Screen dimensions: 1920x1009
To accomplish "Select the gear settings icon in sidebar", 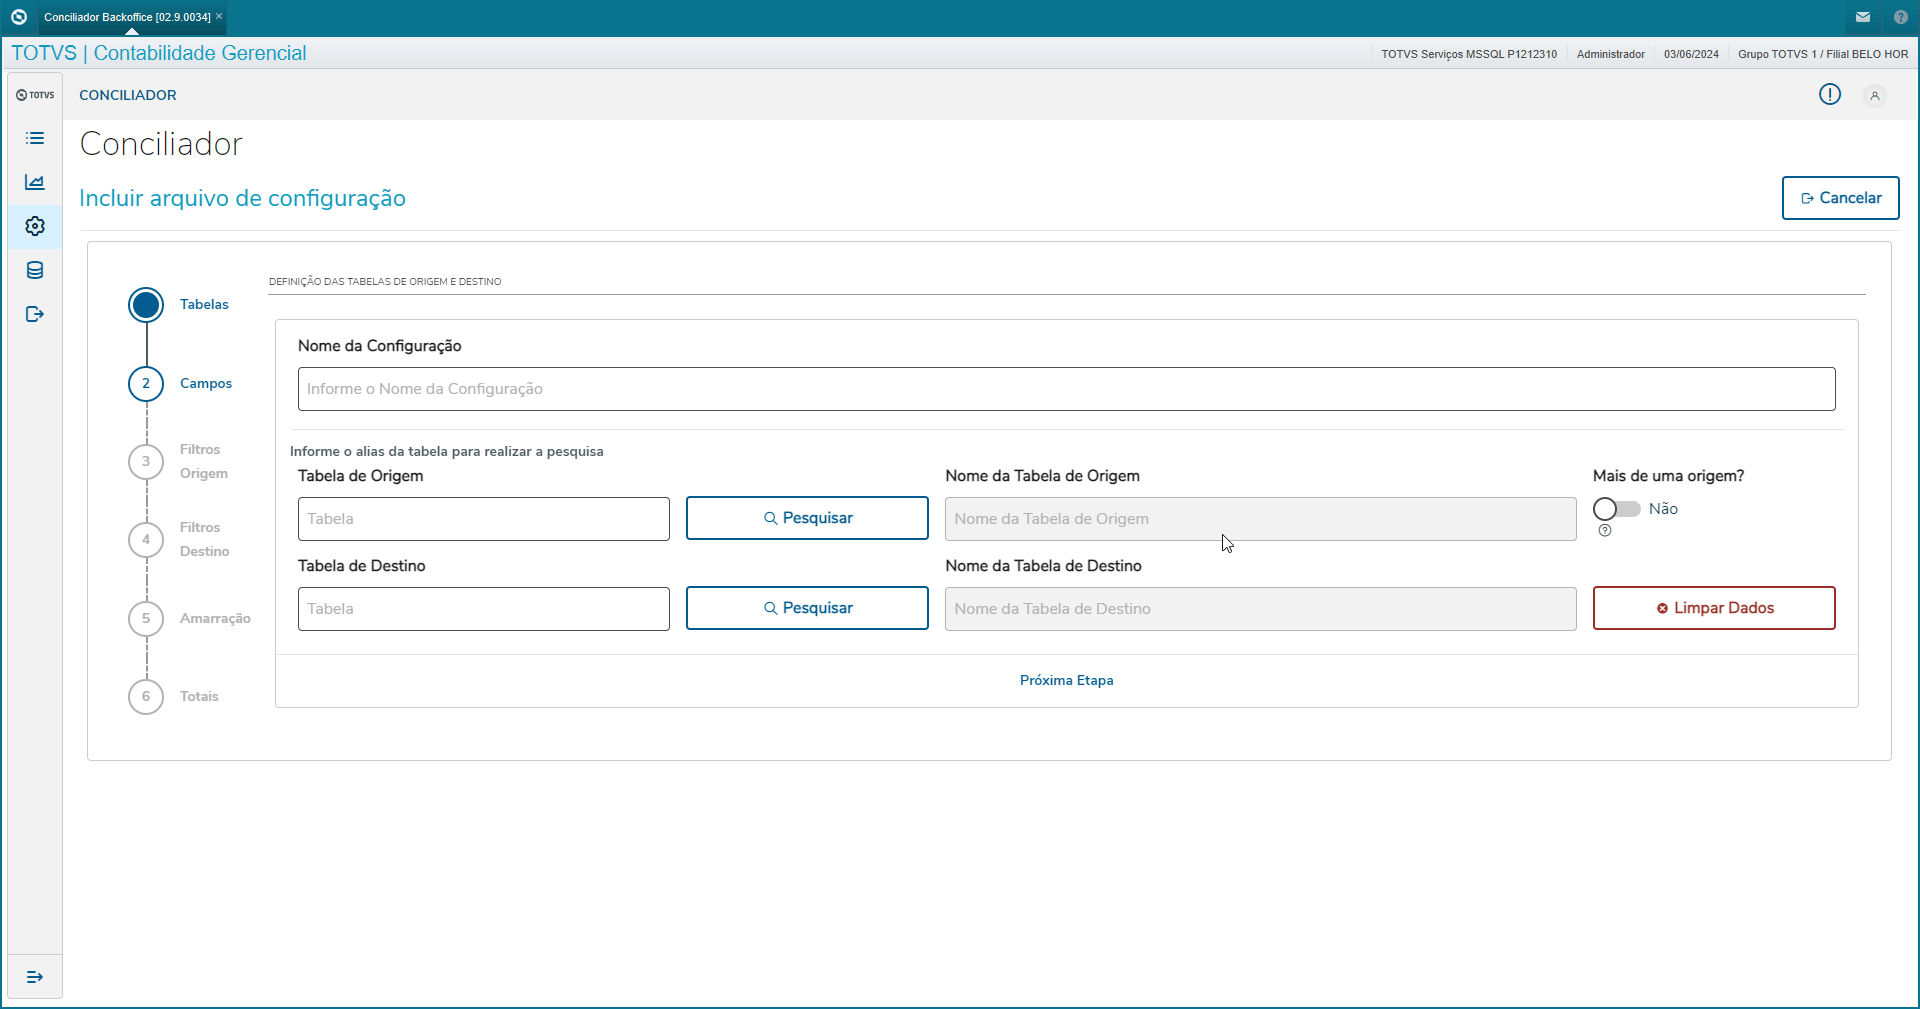I will coord(35,226).
